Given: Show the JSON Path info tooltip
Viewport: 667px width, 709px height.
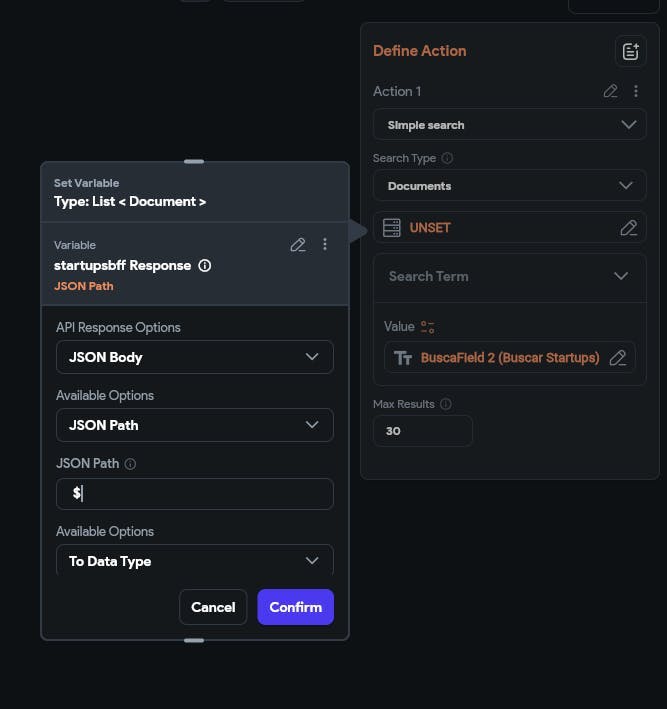Looking at the screenshot, I should click(130, 464).
